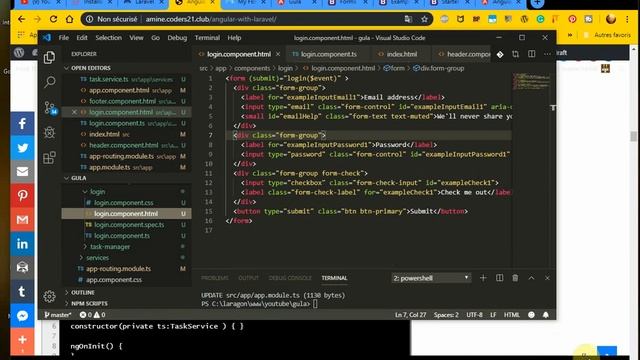
Task: Open the Manage gear in activity bar
Action: pos(49,296)
